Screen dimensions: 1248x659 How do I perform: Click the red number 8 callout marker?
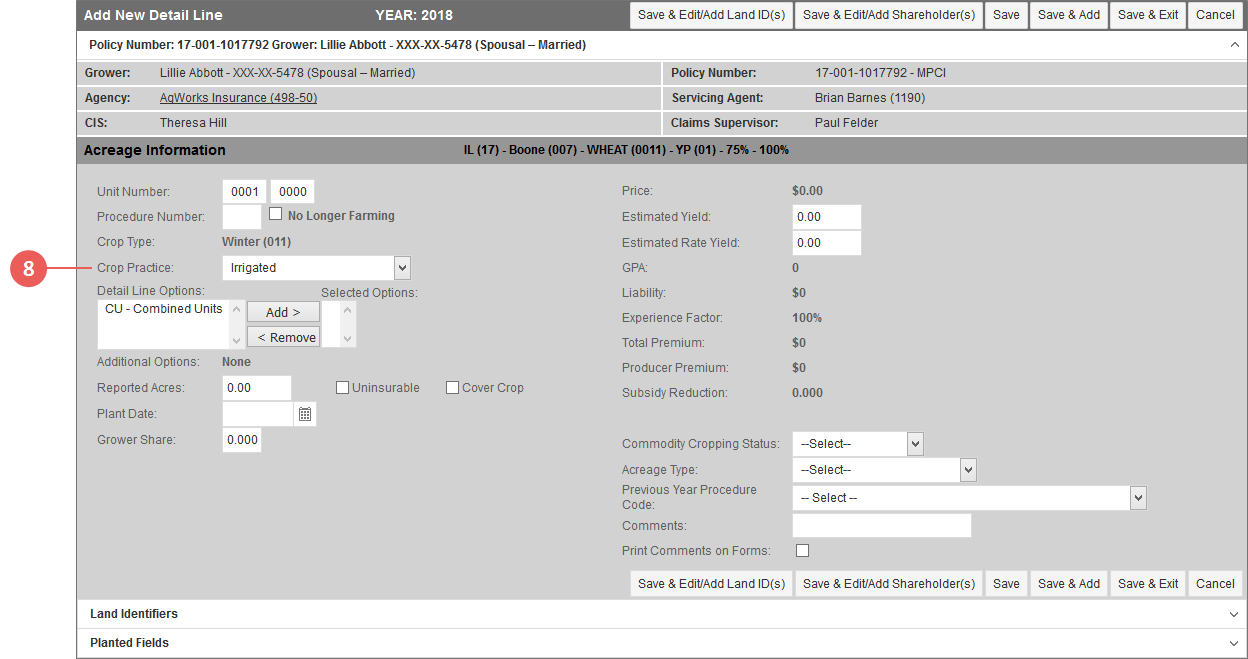click(x=28, y=268)
